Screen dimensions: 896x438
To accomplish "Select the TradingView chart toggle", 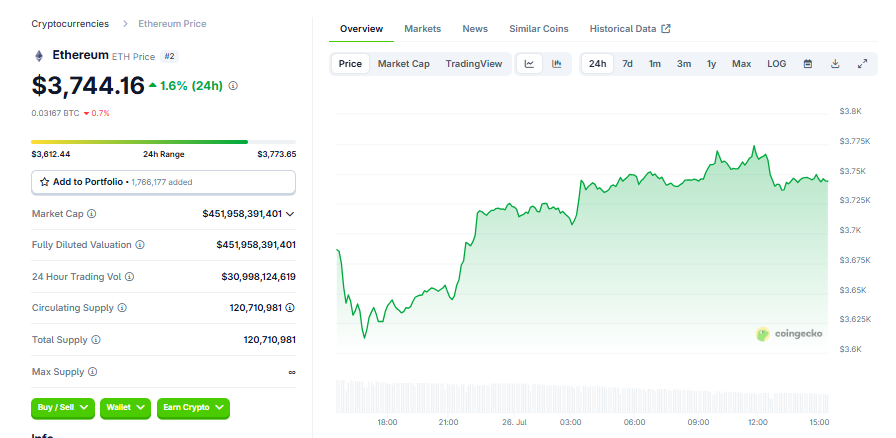I will (474, 64).
